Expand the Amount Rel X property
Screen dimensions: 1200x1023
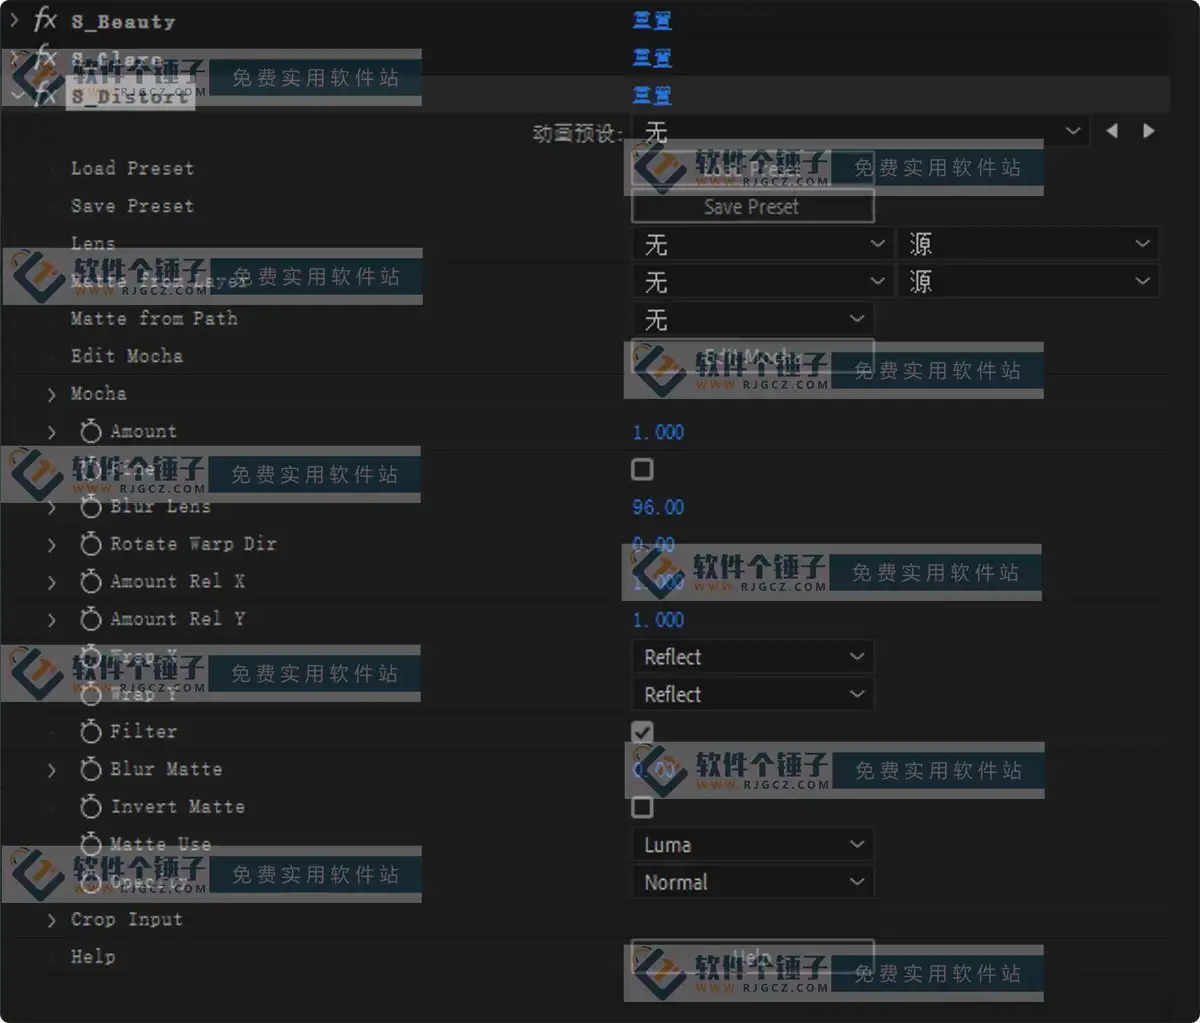(x=52, y=582)
